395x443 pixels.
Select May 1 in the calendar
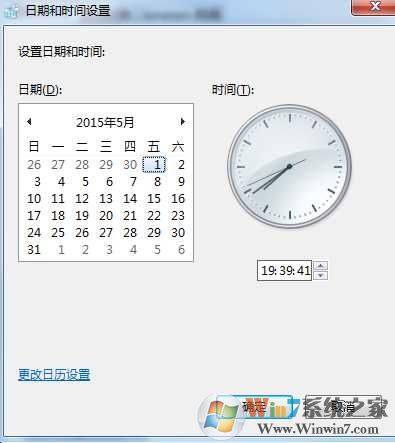(154, 164)
